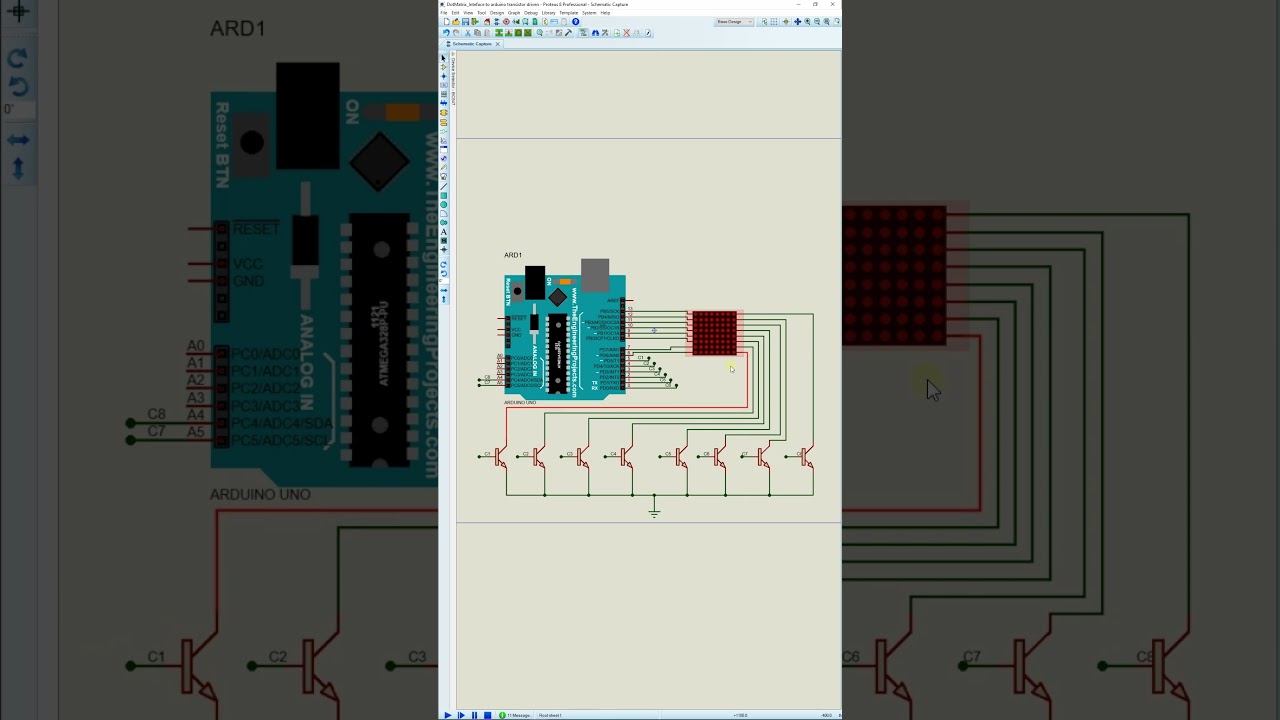Click the Zoom Out magnifier icon

(817, 21)
